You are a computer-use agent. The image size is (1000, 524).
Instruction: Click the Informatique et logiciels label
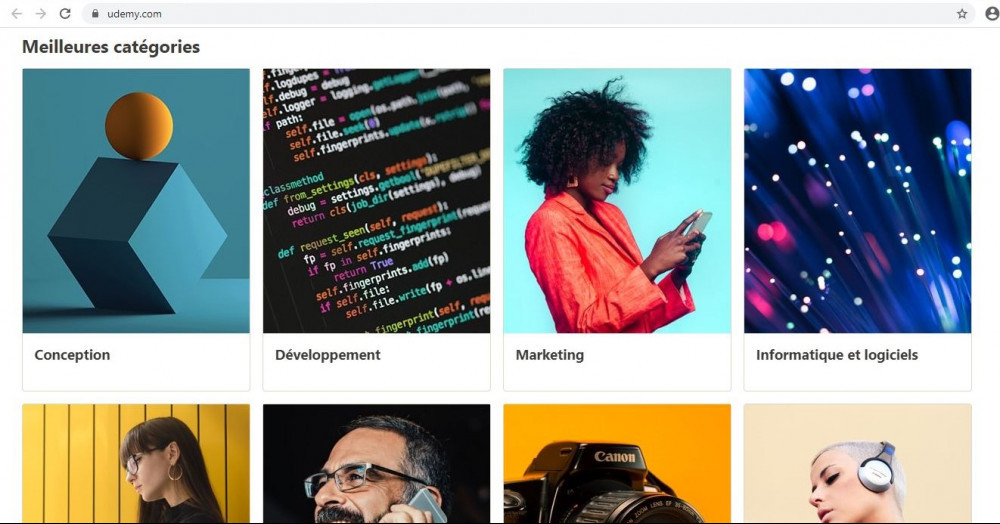(837, 355)
